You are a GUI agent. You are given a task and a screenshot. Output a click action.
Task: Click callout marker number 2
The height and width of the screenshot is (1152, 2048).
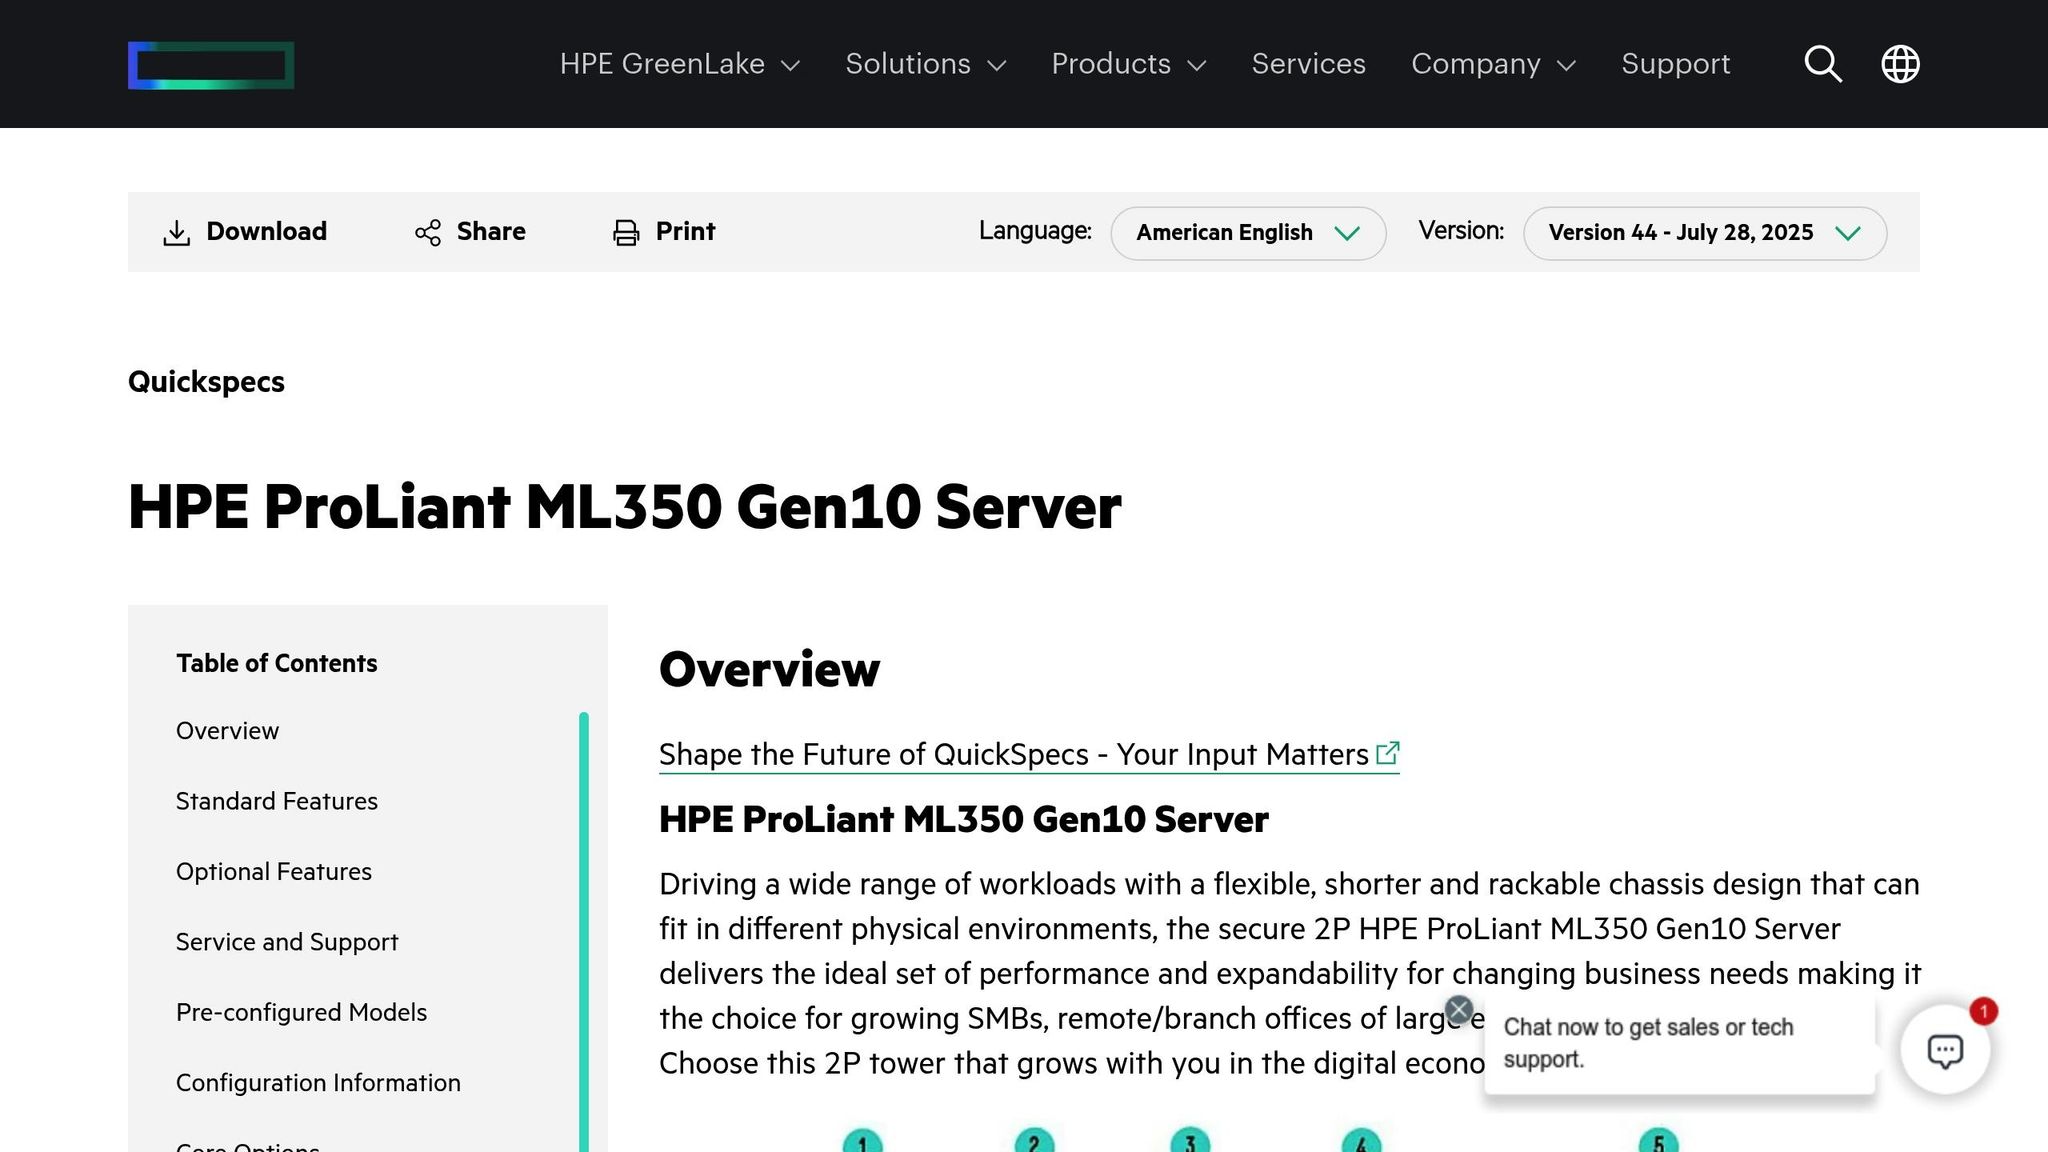point(1034,1141)
